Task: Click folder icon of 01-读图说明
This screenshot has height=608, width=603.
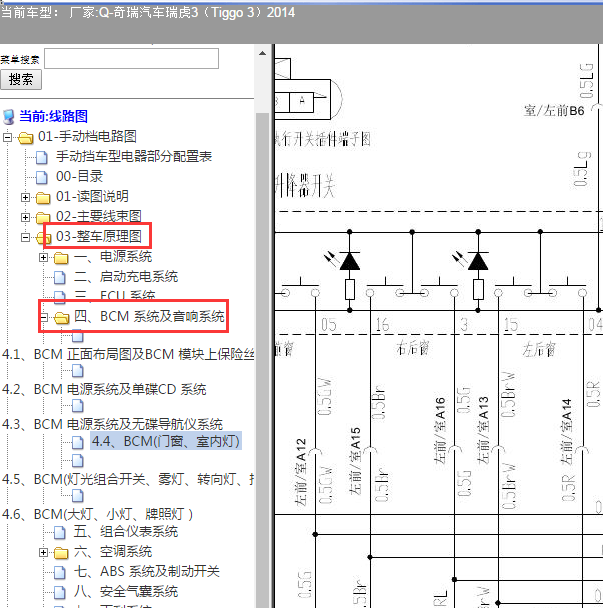Action: 43,198
